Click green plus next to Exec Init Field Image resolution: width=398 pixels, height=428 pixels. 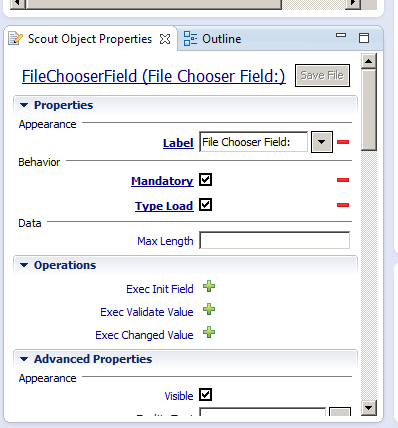coord(209,287)
